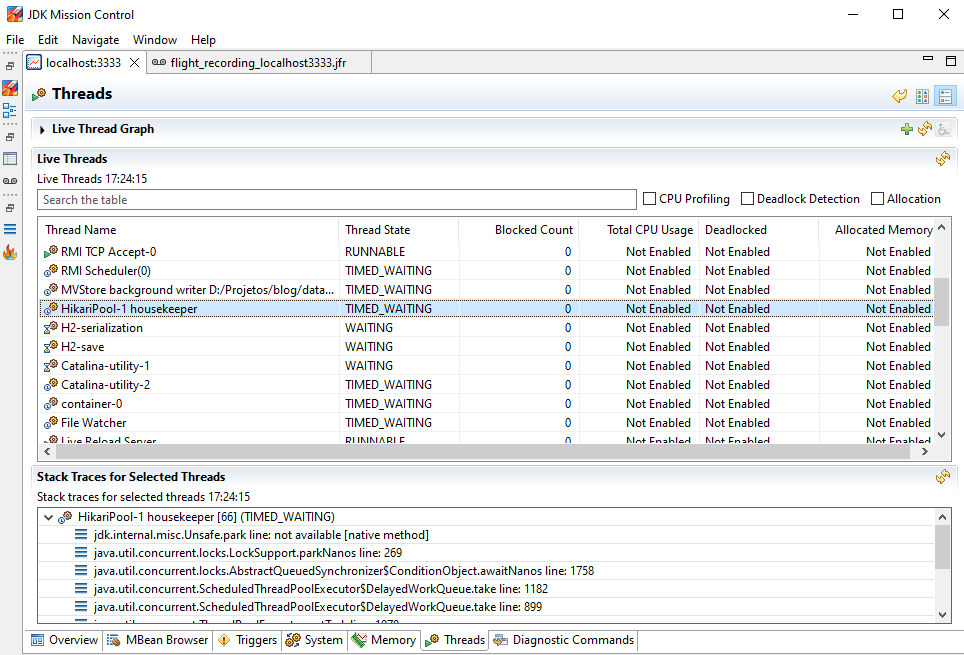Click refresh icon in Stack Traces section
The height and width of the screenshot is (655, 964).
(x=942, y=477)
